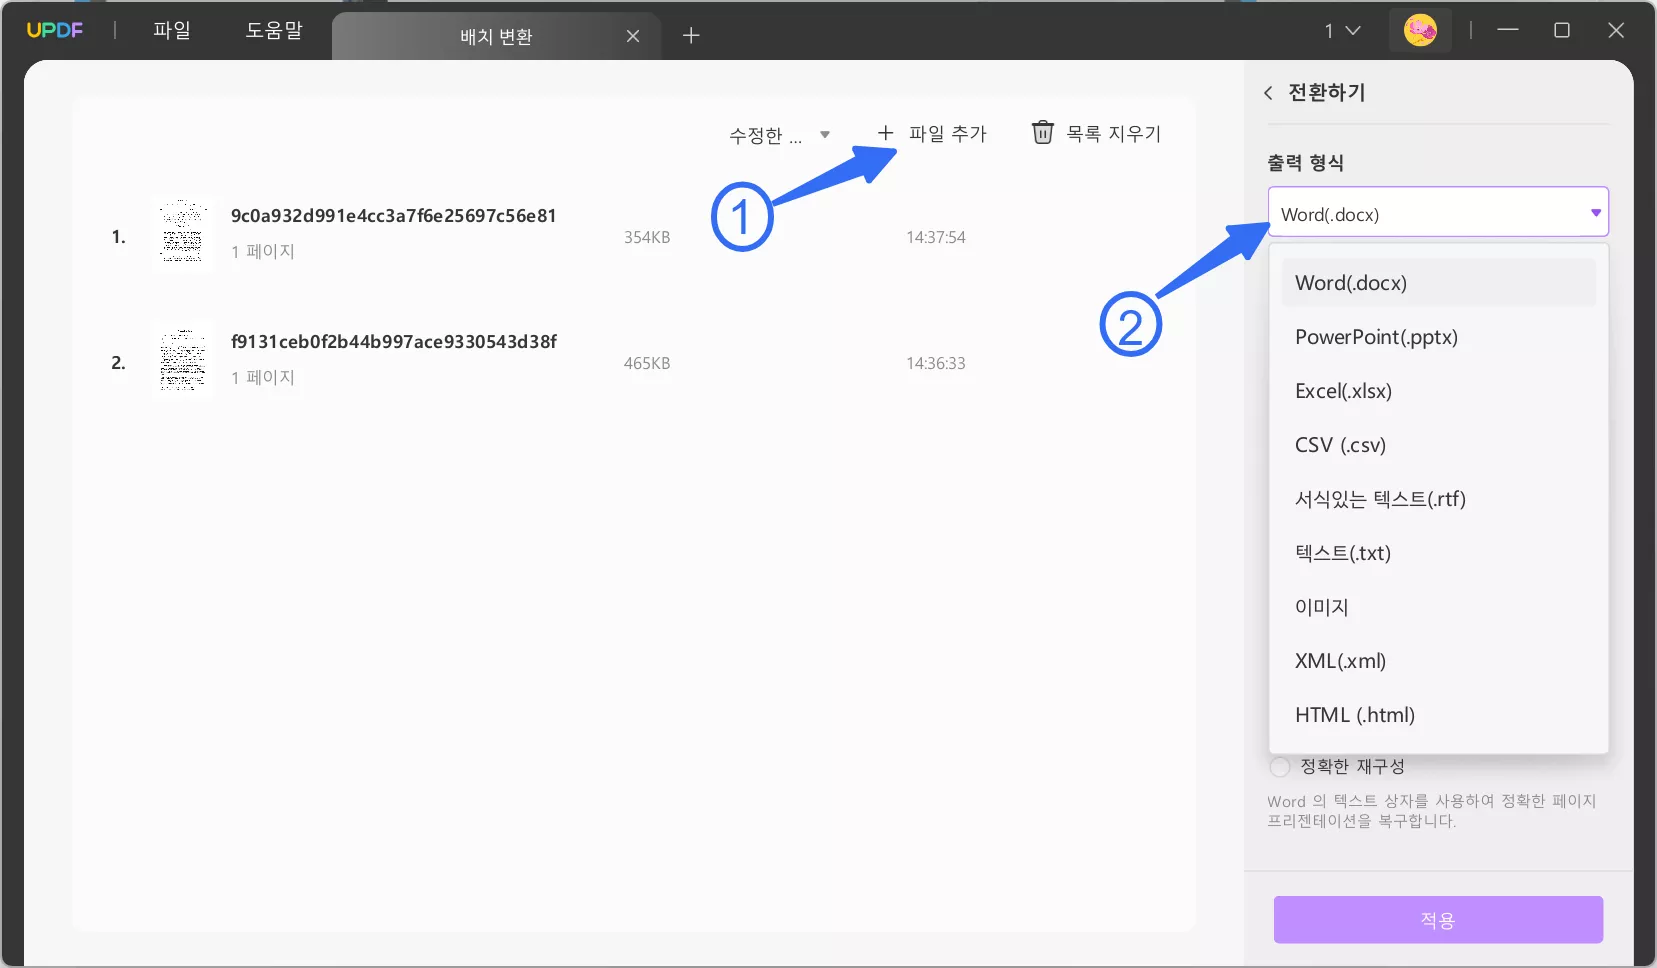
Task: Click 파일 추가 to add files
Action: (x=932, y=133)
